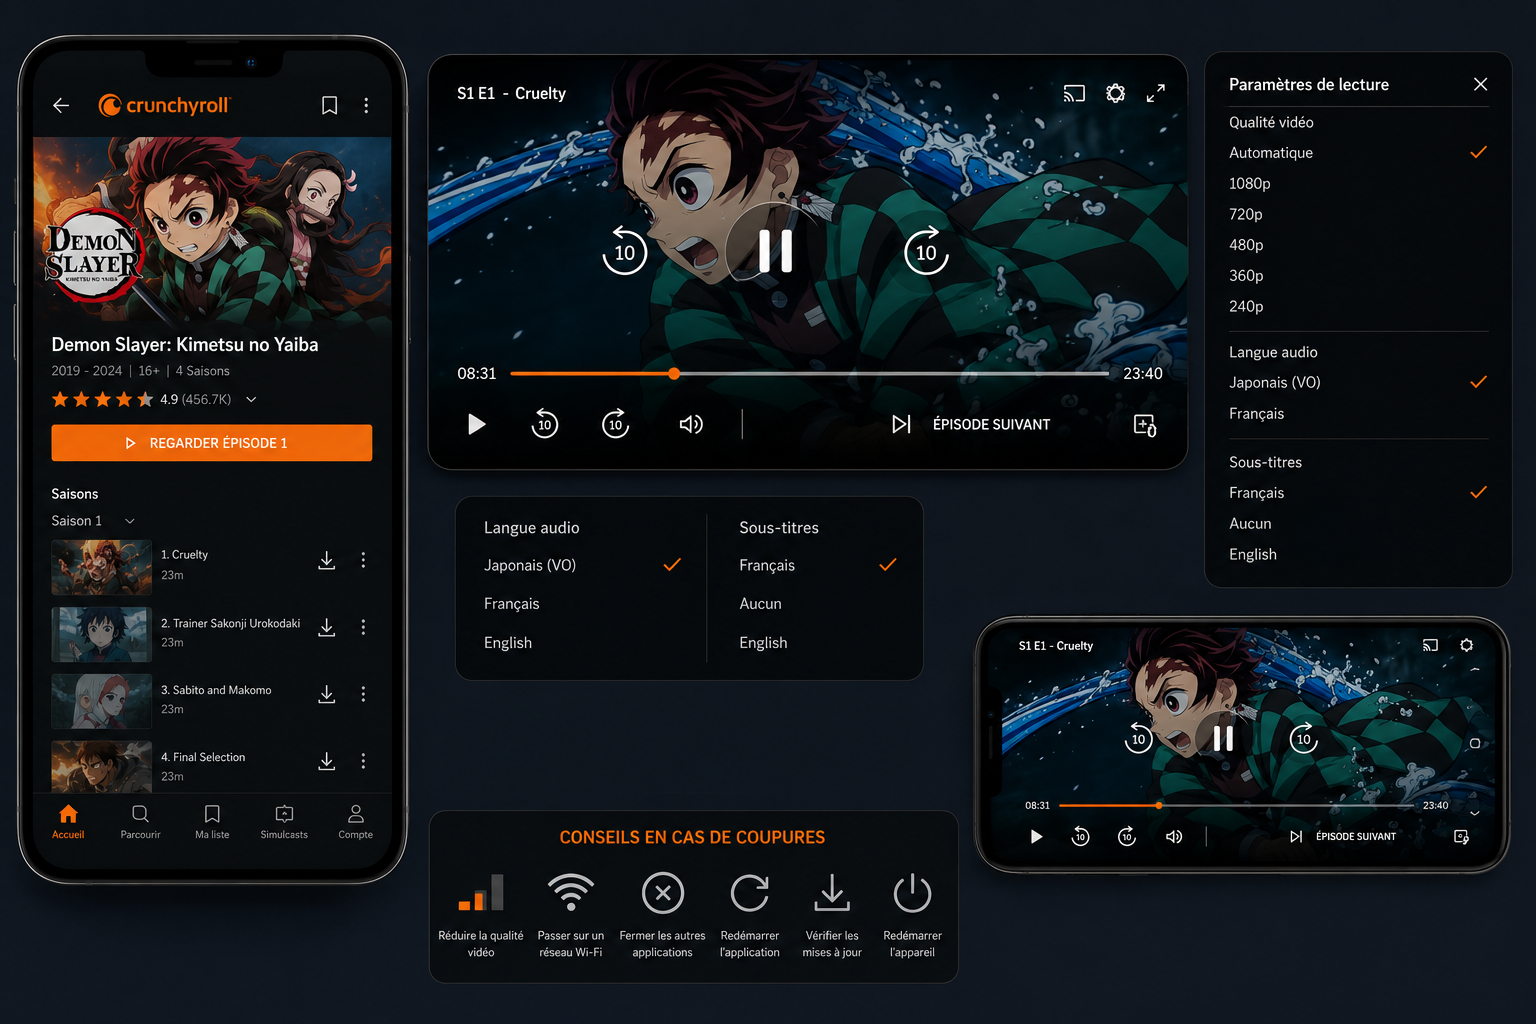This screenshot has width=1536, height=1024.
Task: Download episode 3 Sabito and Makomo
Action: click(x=326, y=694)
